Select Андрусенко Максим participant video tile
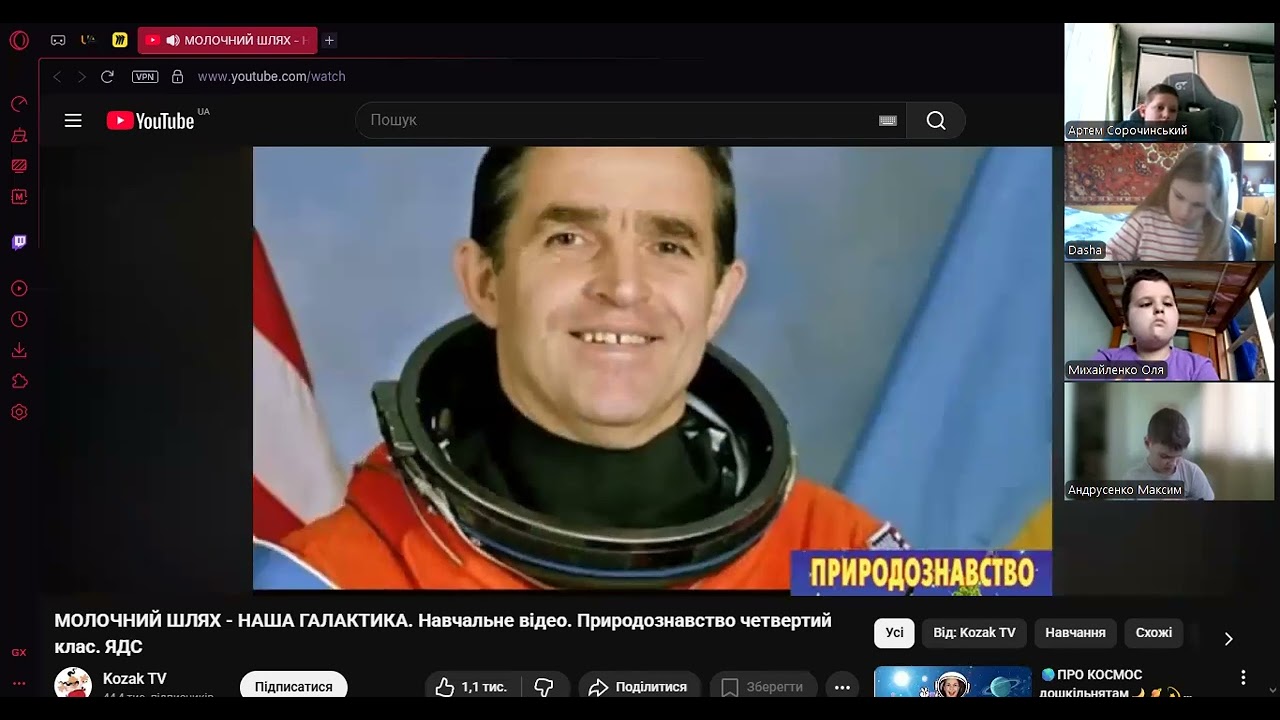 [x=1169, y=441]
